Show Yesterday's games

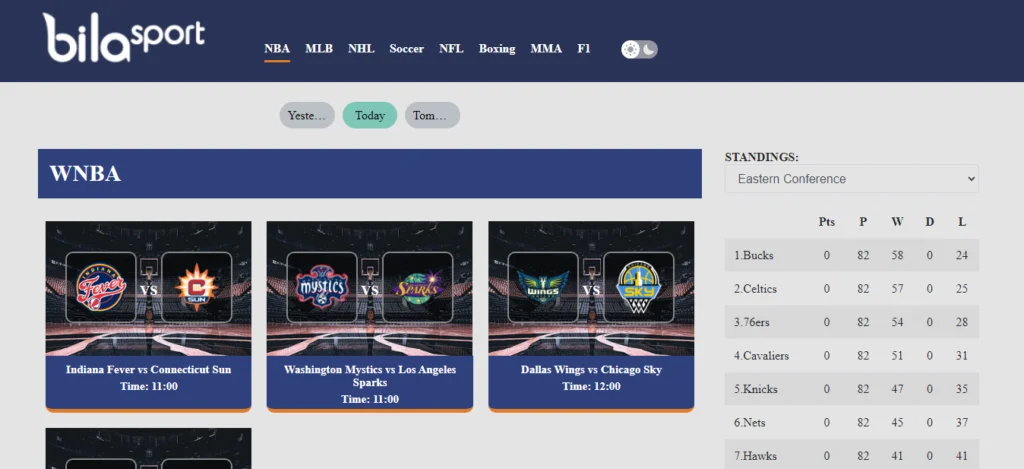[x=307, y=116]
